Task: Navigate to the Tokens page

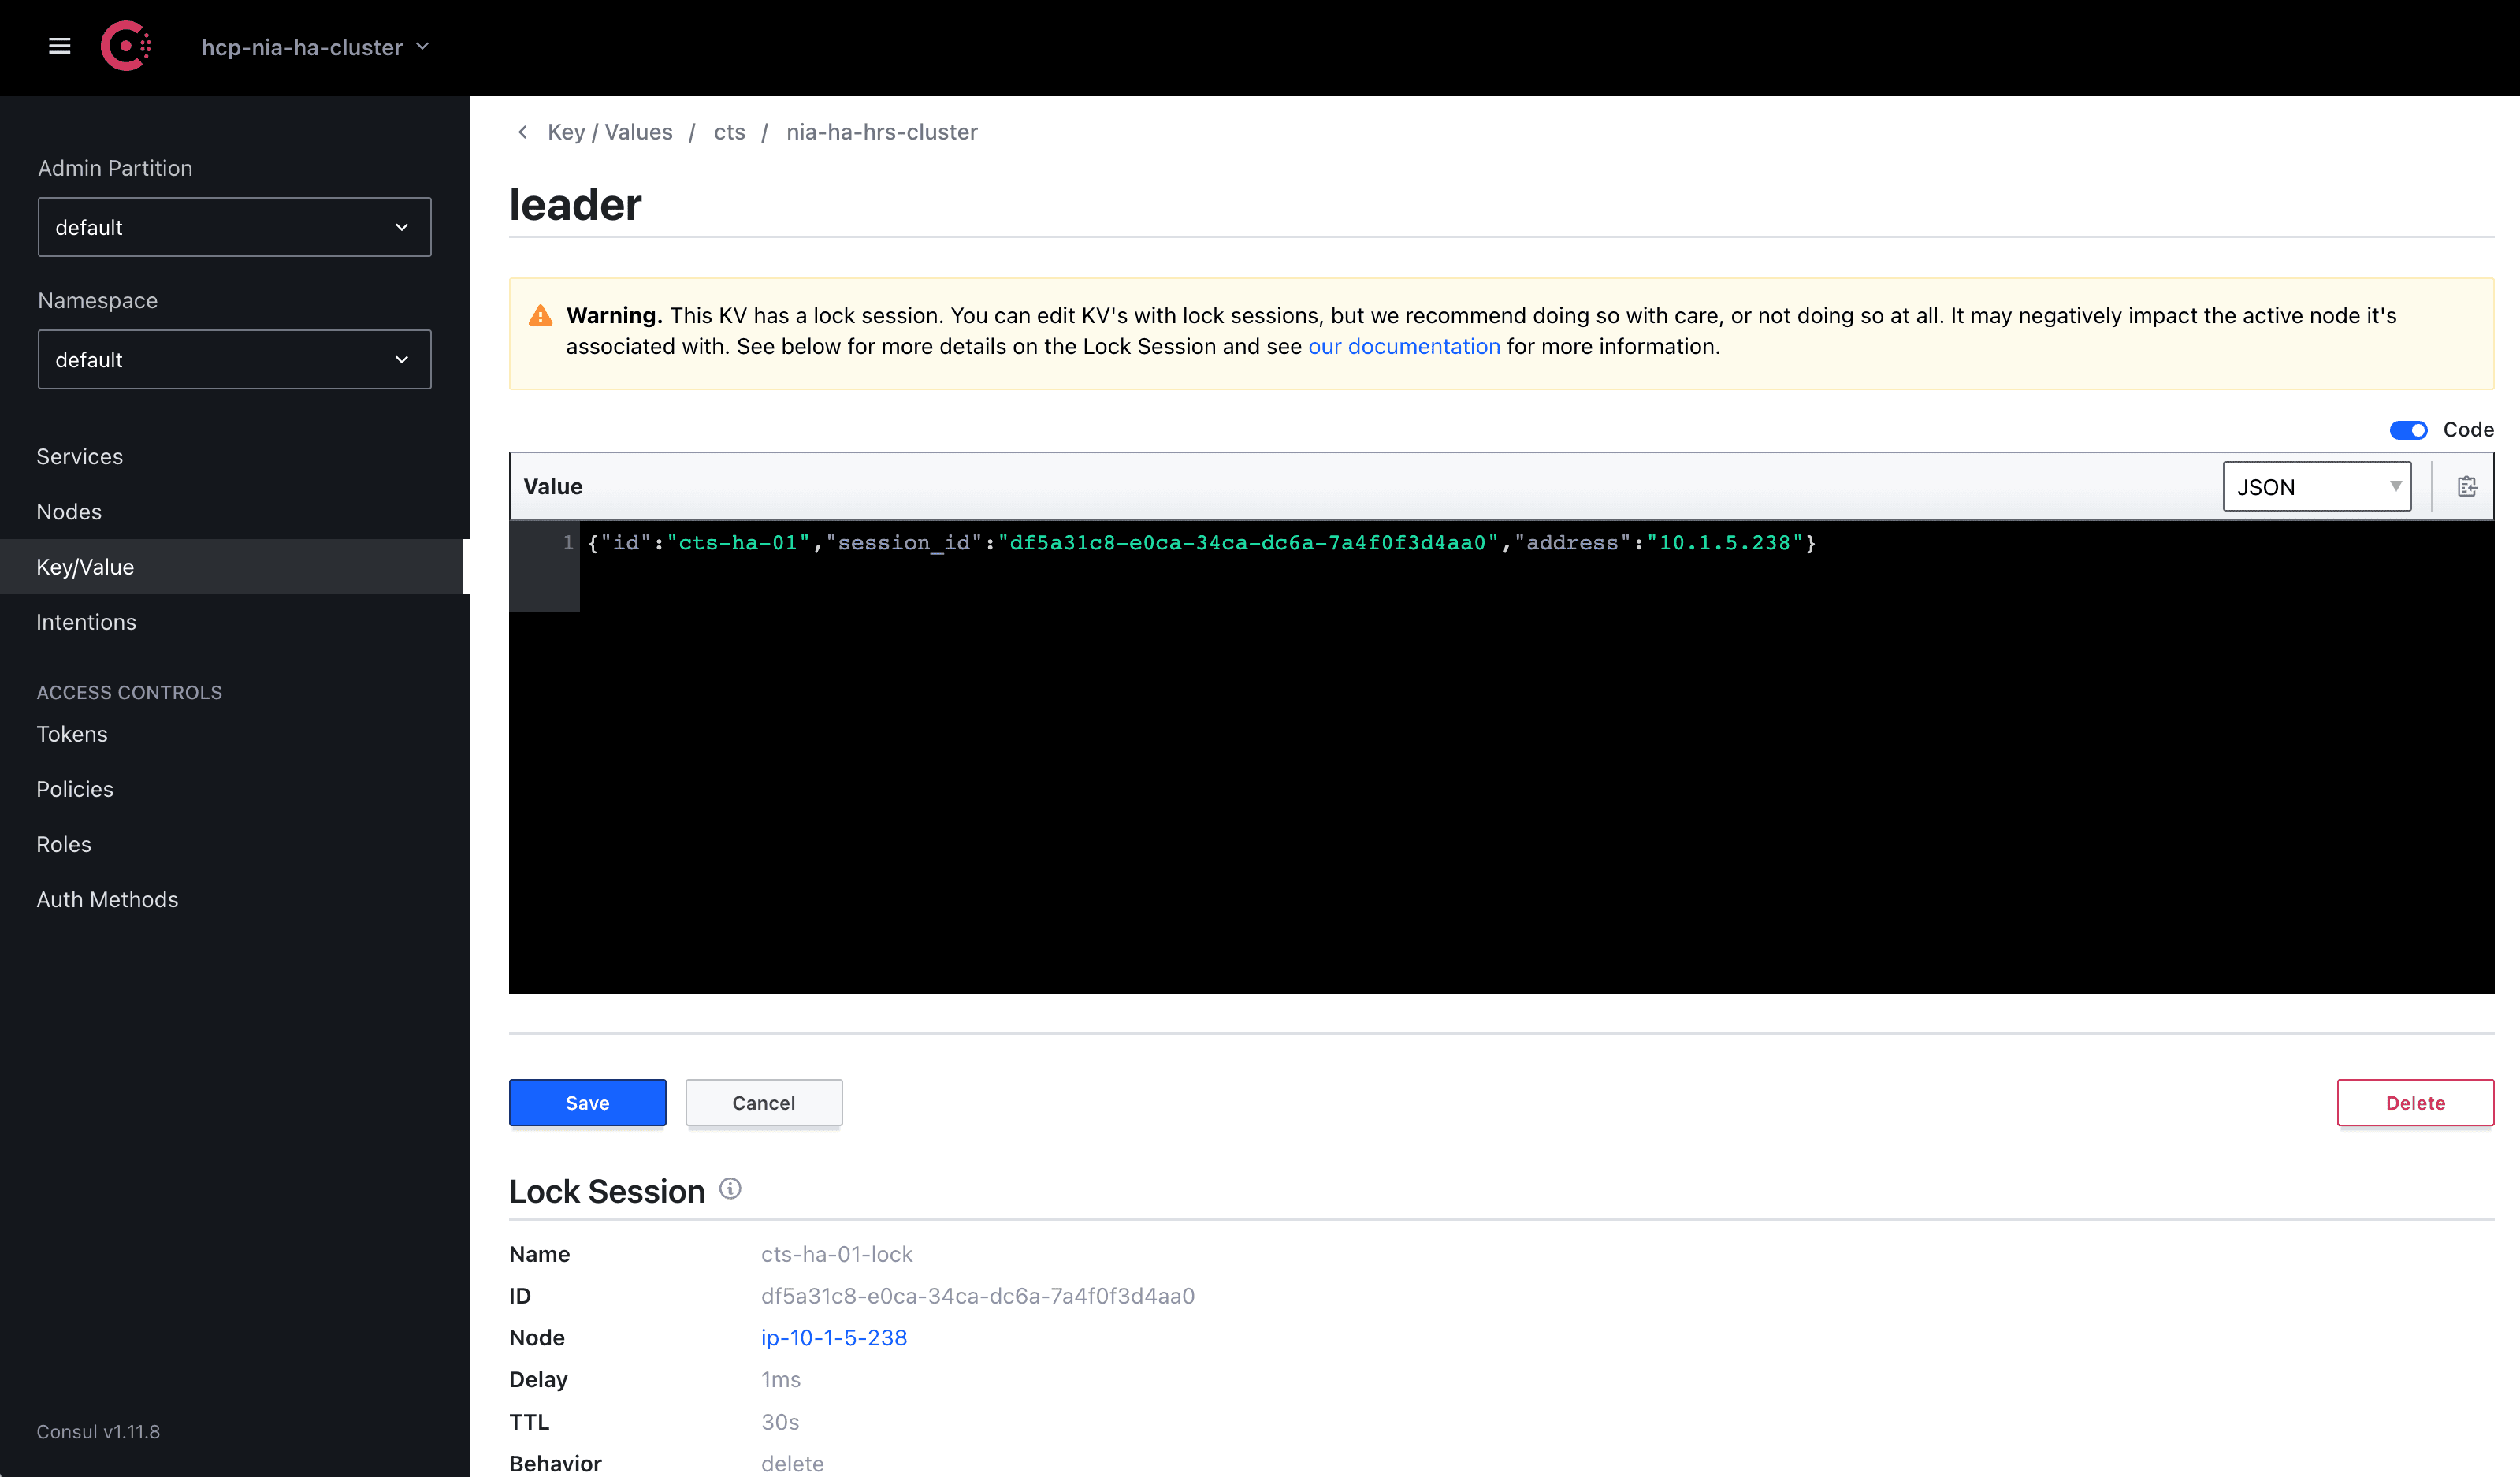Action: [x=71, y=734]
